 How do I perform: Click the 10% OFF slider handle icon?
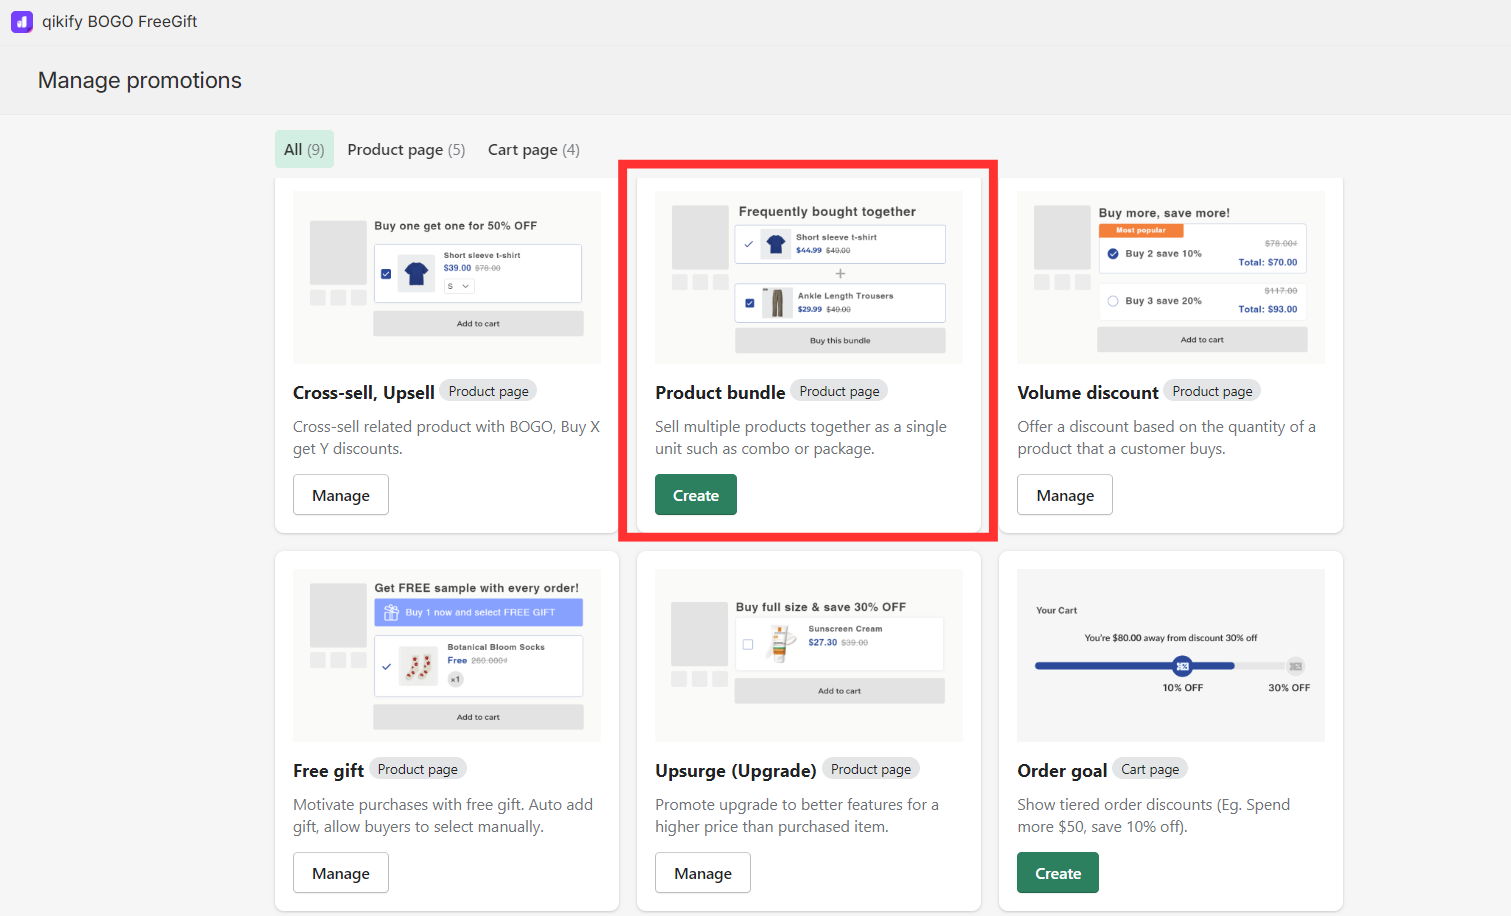pos(1182,666)
